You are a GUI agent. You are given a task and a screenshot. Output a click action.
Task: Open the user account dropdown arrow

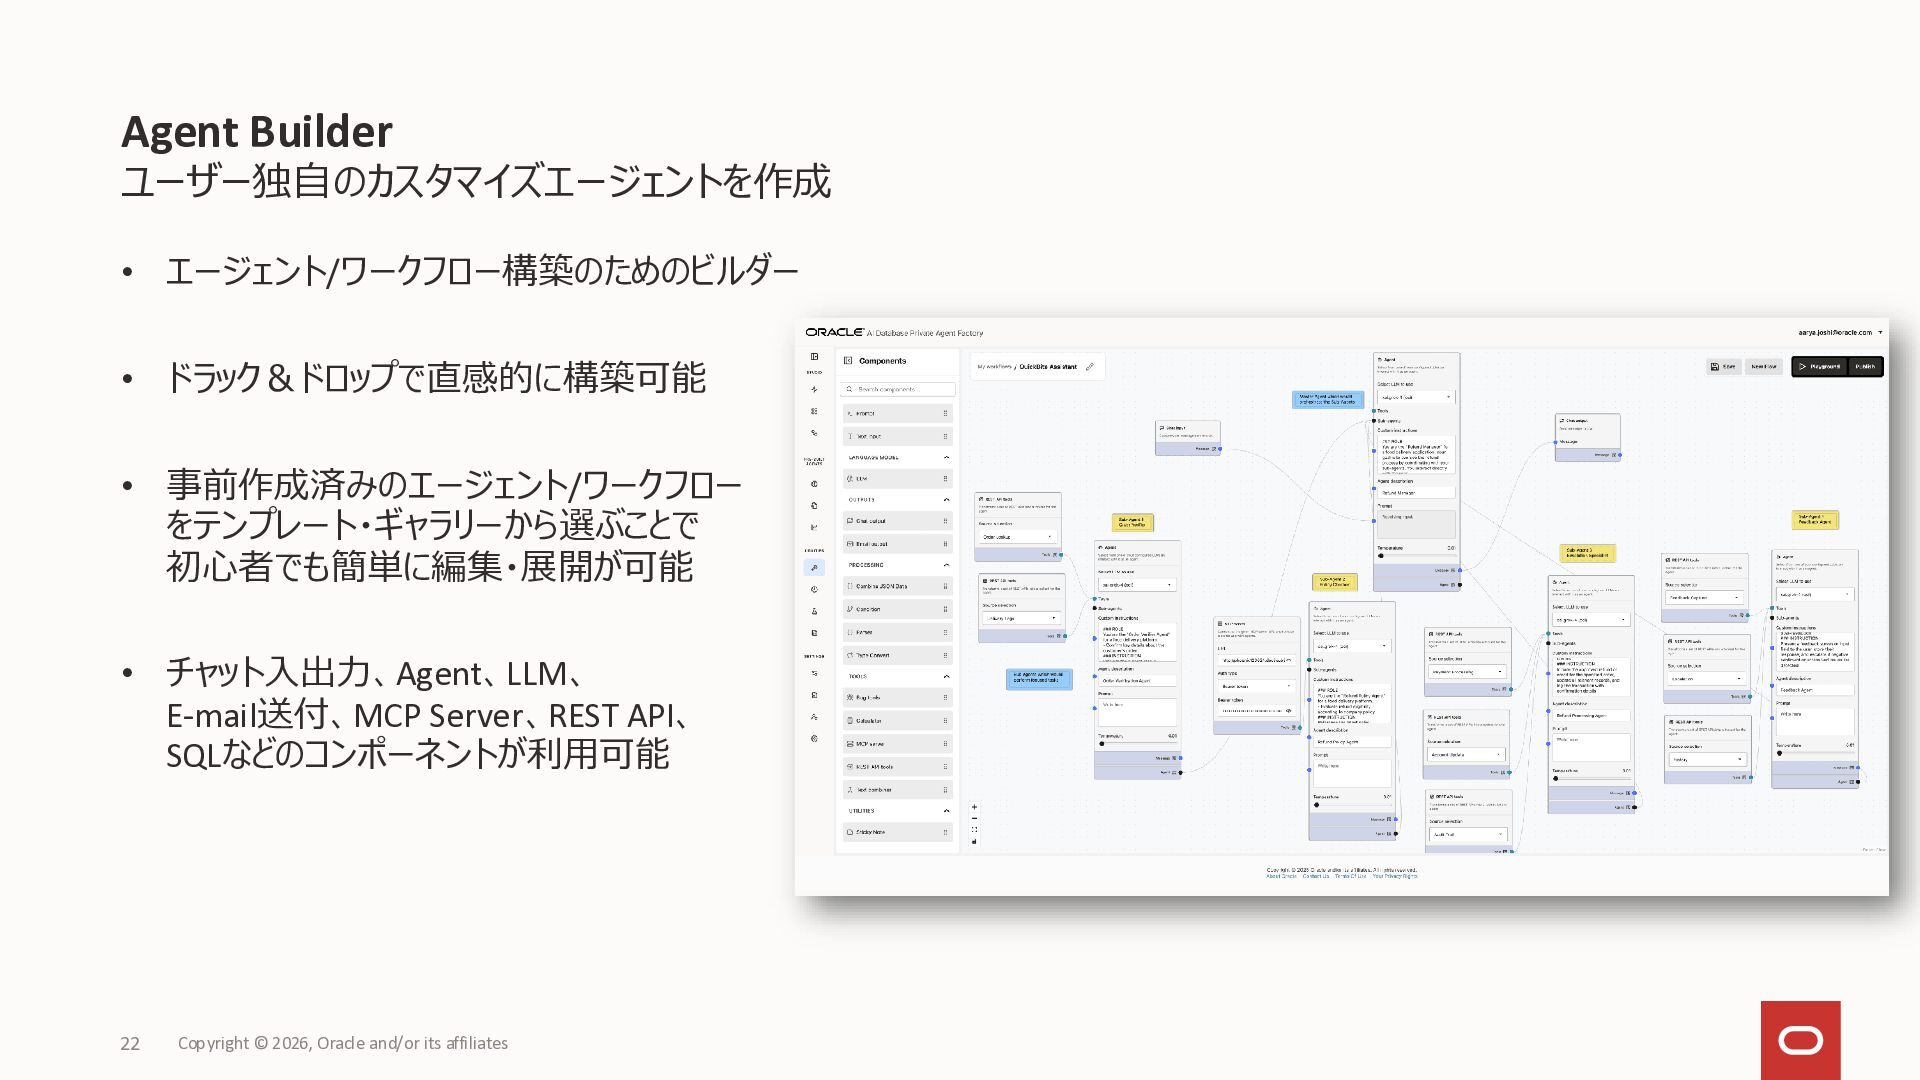(1880, 333)
